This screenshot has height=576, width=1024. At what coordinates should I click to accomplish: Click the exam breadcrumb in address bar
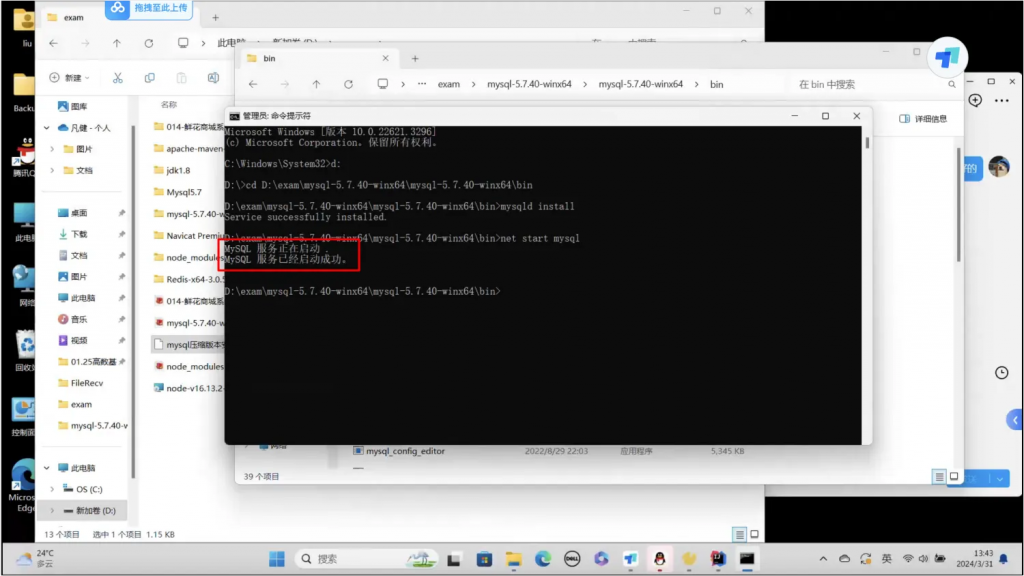449,84
